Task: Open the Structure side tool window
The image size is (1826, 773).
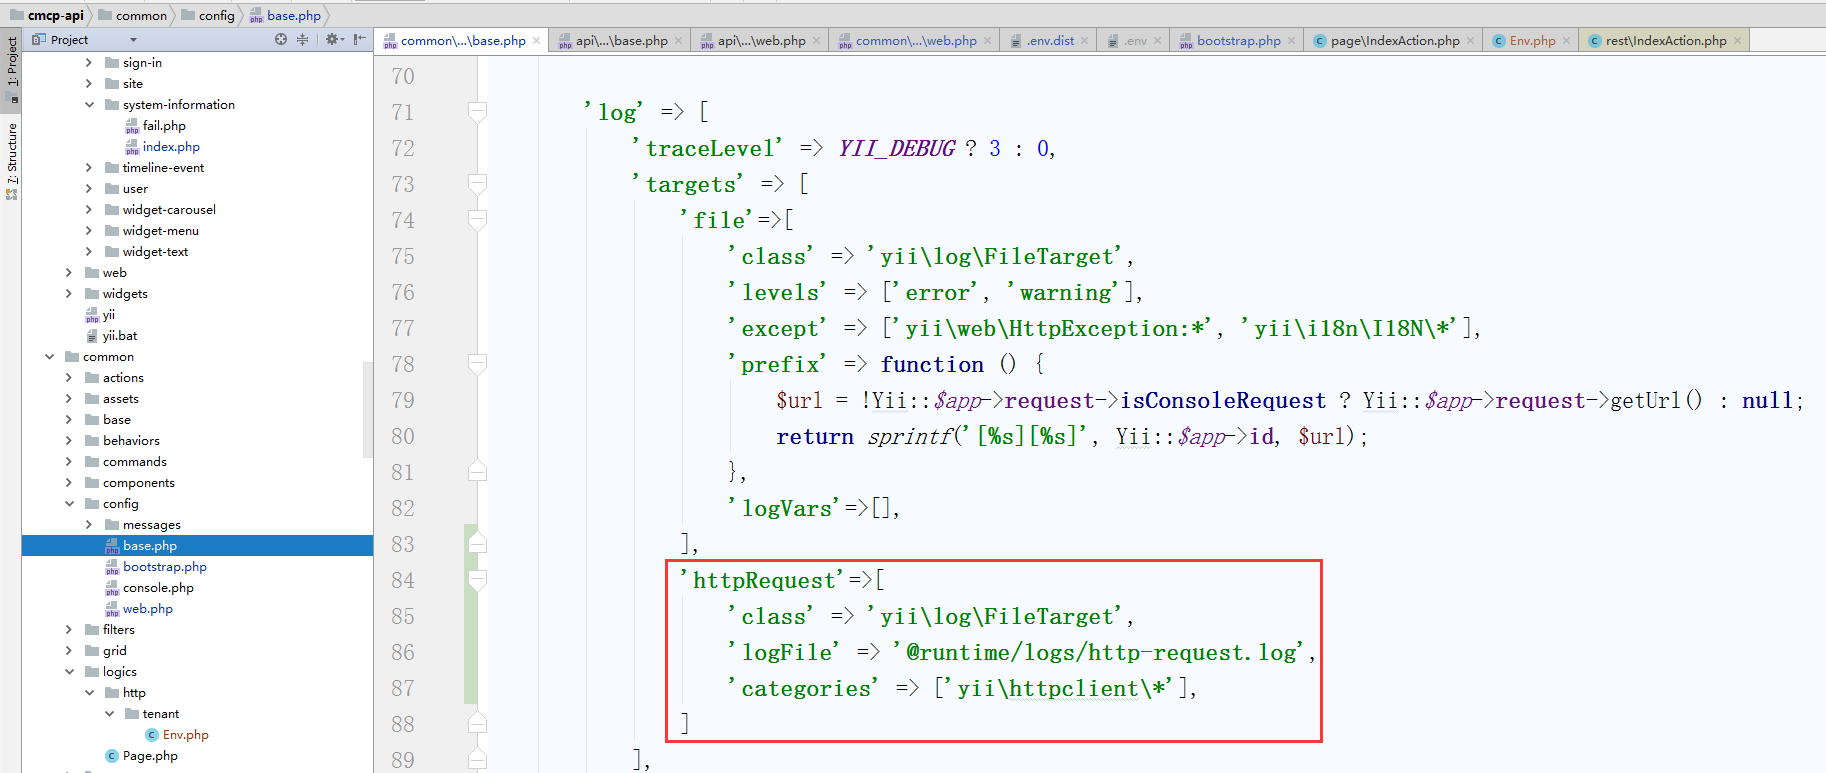Action: click(11, 160)
